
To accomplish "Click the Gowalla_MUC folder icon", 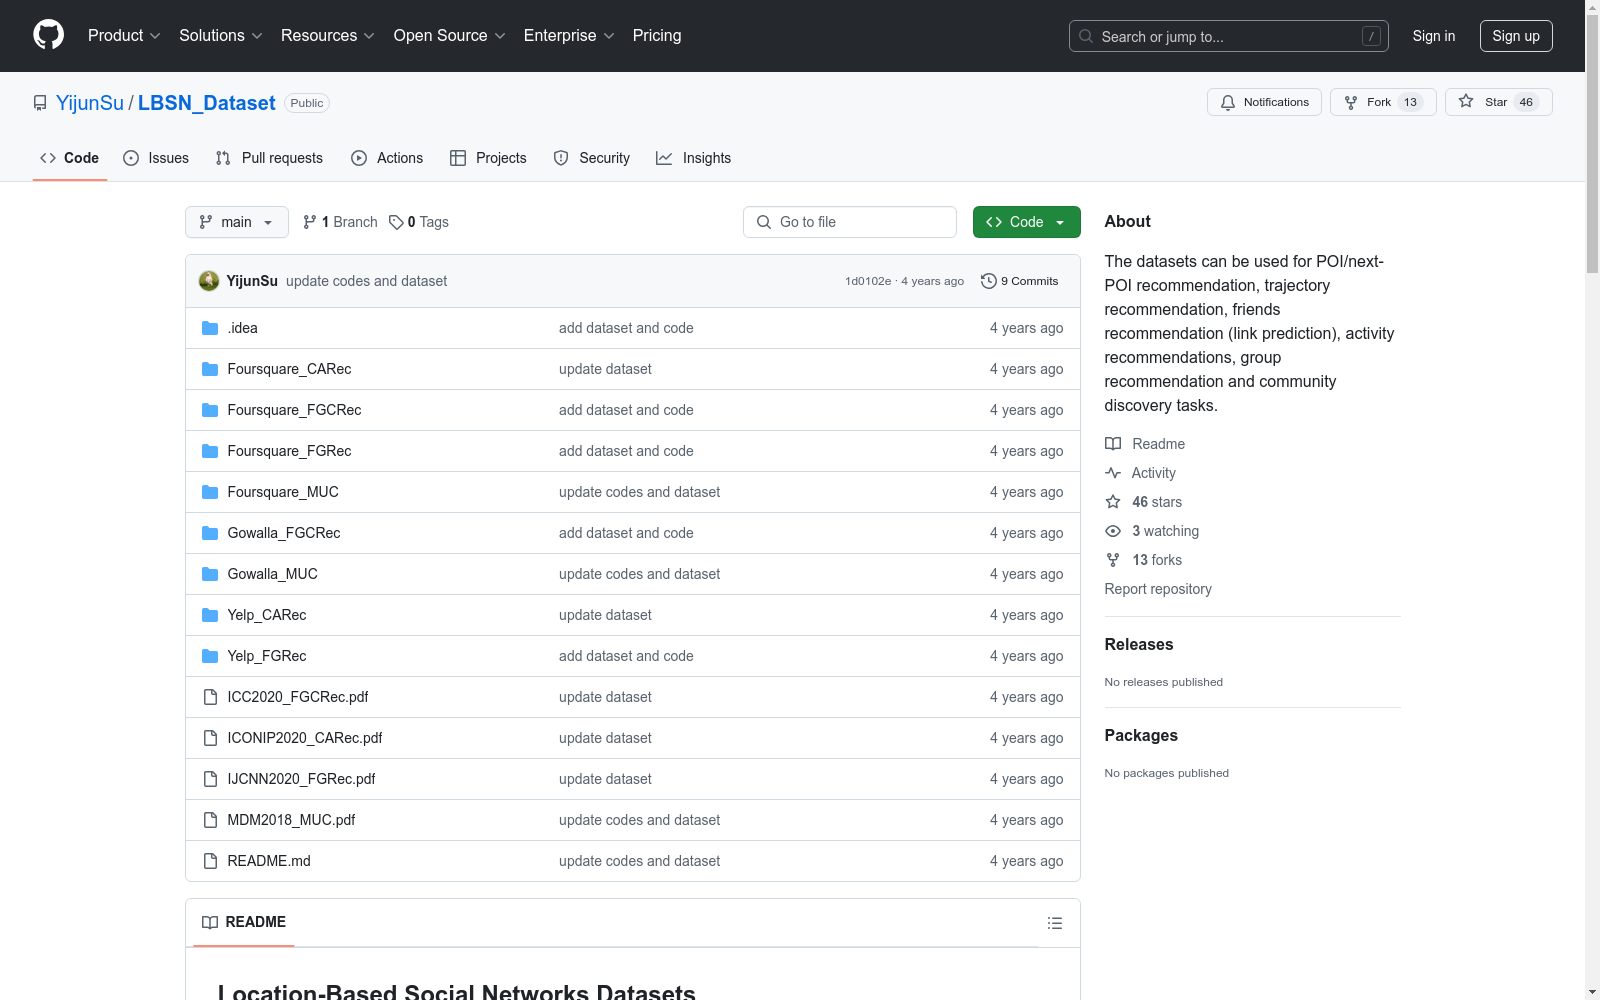I will coord(210,574).
